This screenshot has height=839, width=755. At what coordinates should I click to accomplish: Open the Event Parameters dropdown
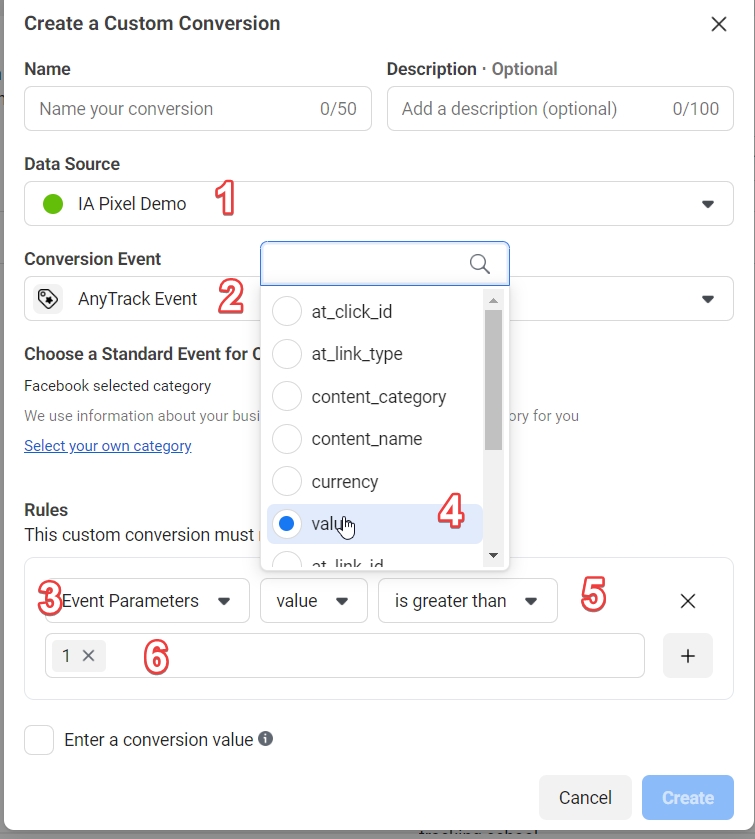coord(147,601)
